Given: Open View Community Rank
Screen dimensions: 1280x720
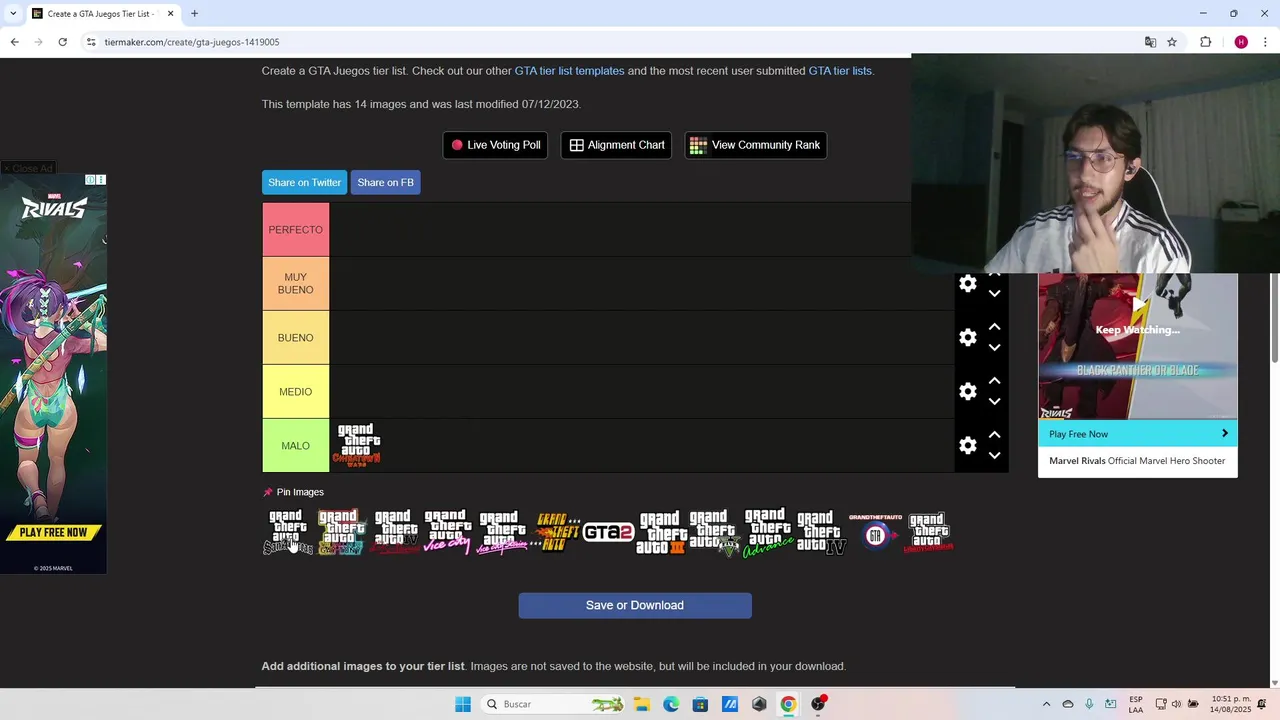Looking at the screenshot, I should (755, 145).
